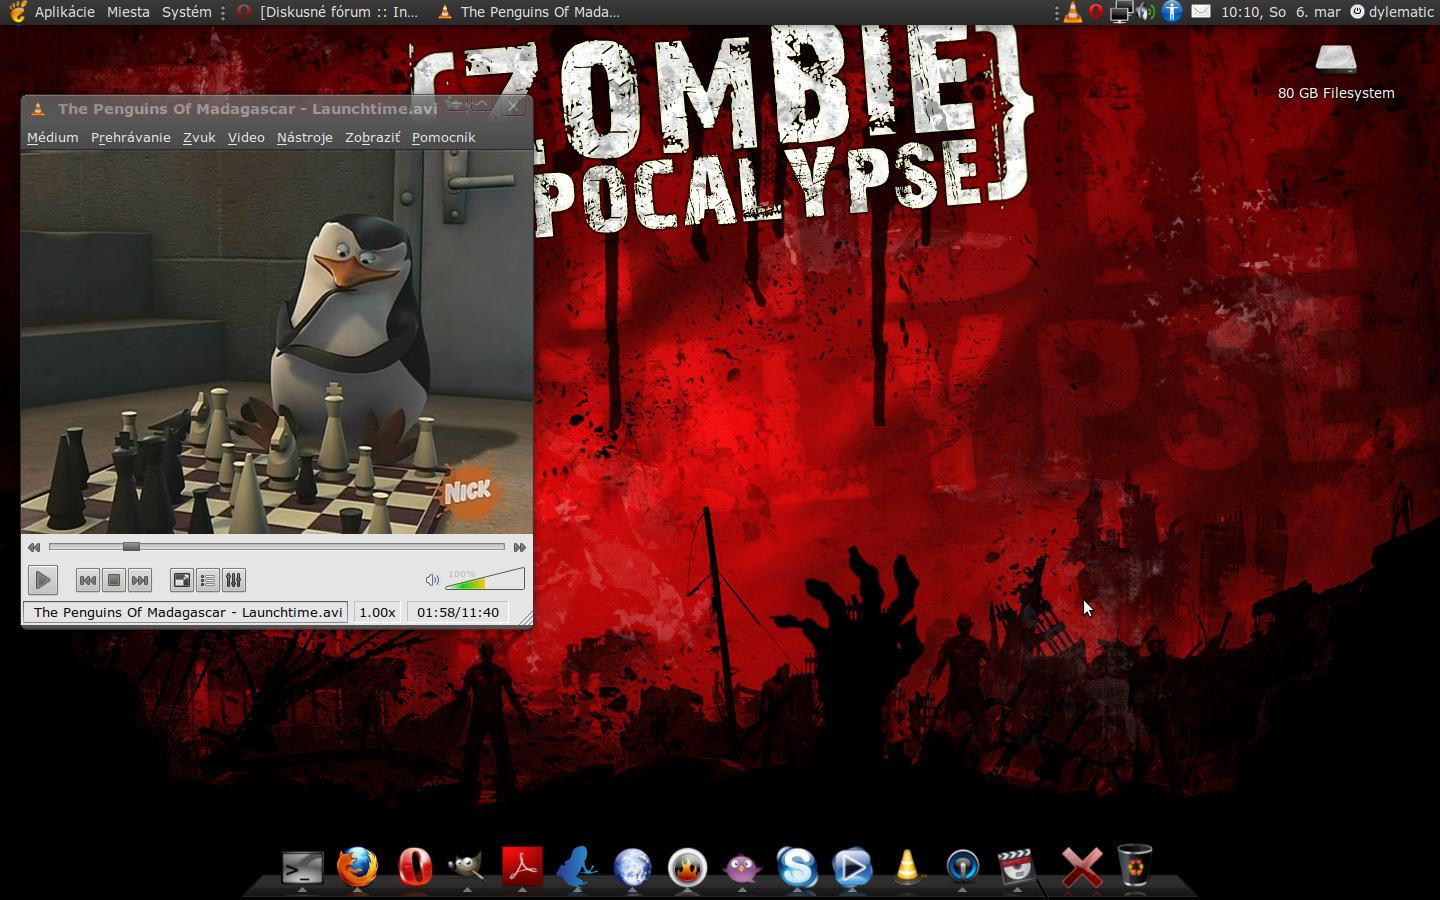Click the red X icon in dock

tap(1082, 867)
